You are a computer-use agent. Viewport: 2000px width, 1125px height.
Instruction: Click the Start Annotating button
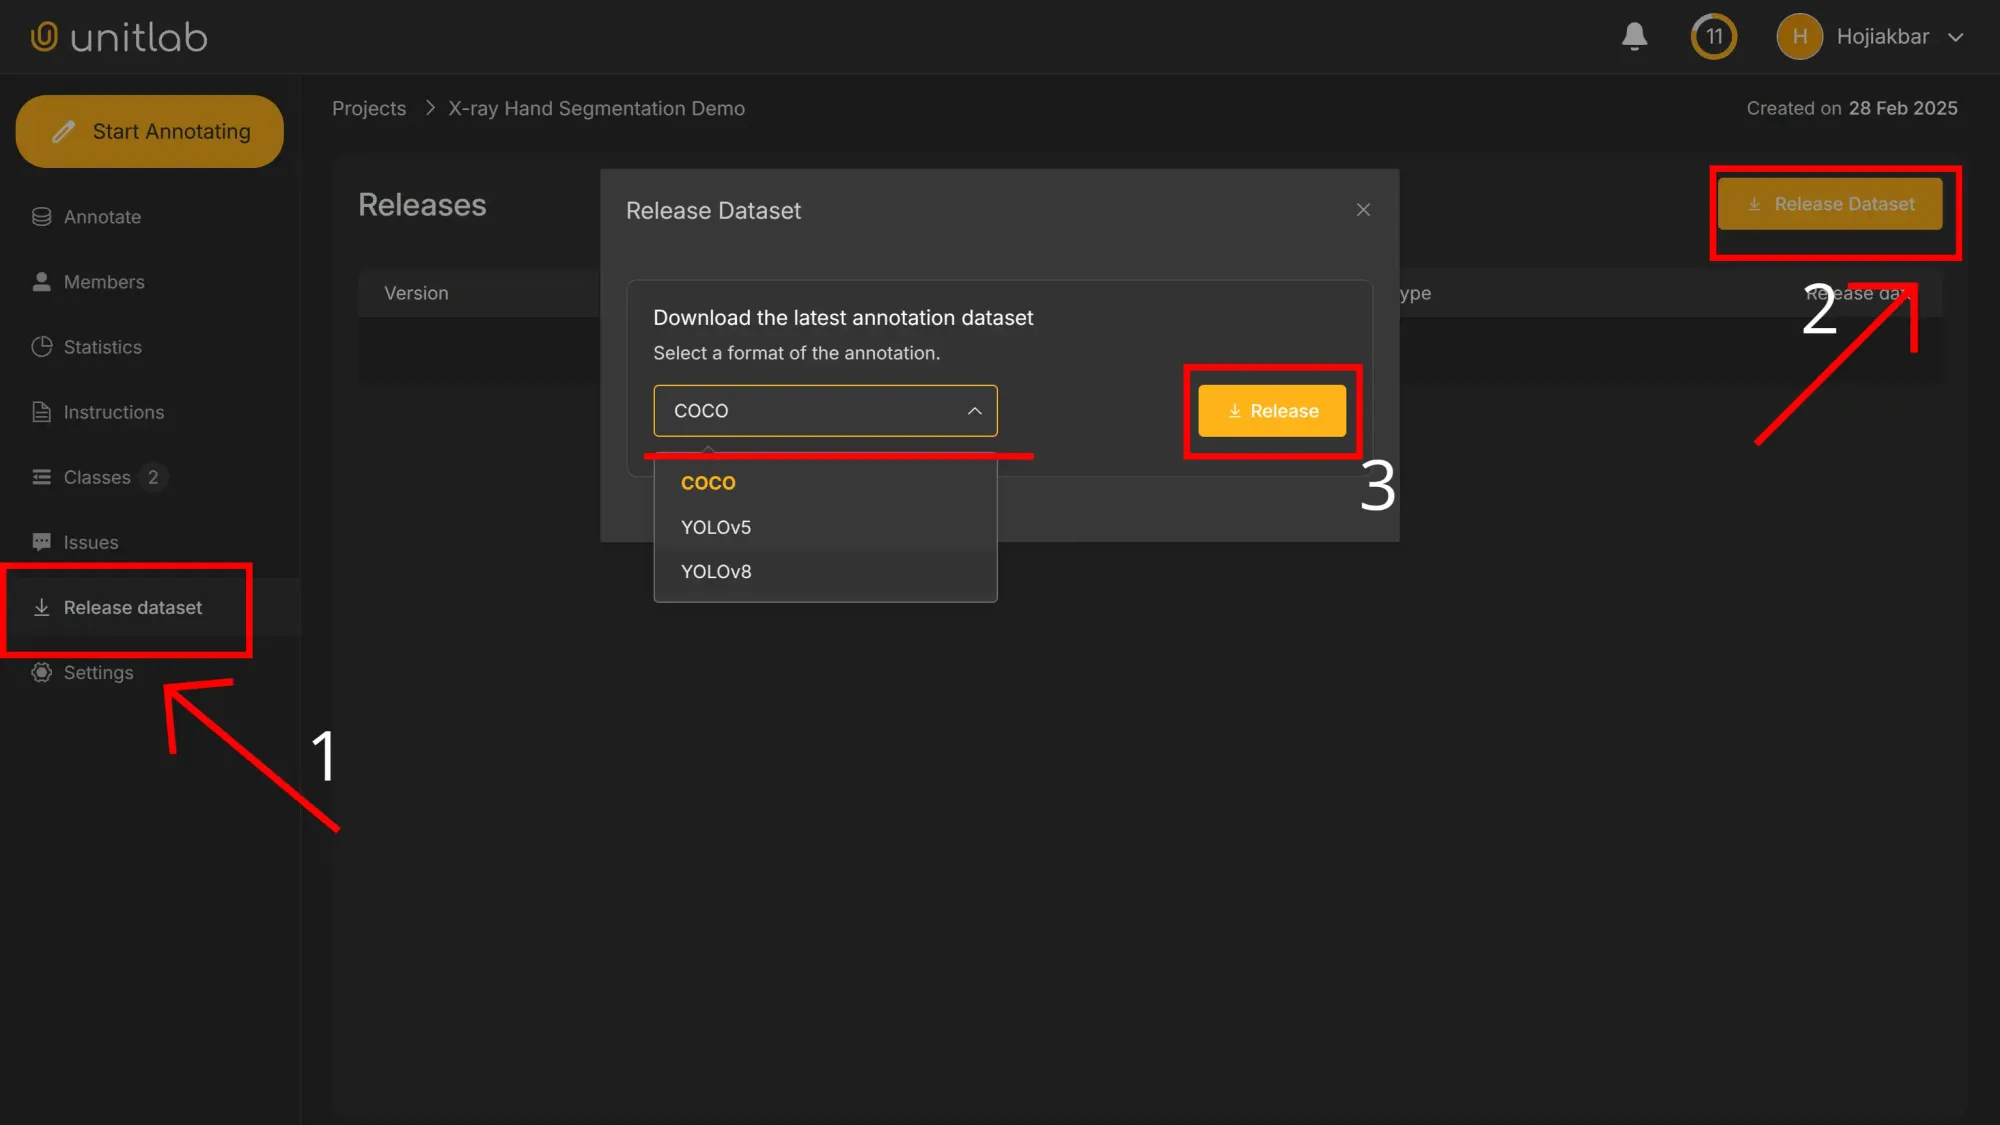pyautogui.click(x=150, y=131)
